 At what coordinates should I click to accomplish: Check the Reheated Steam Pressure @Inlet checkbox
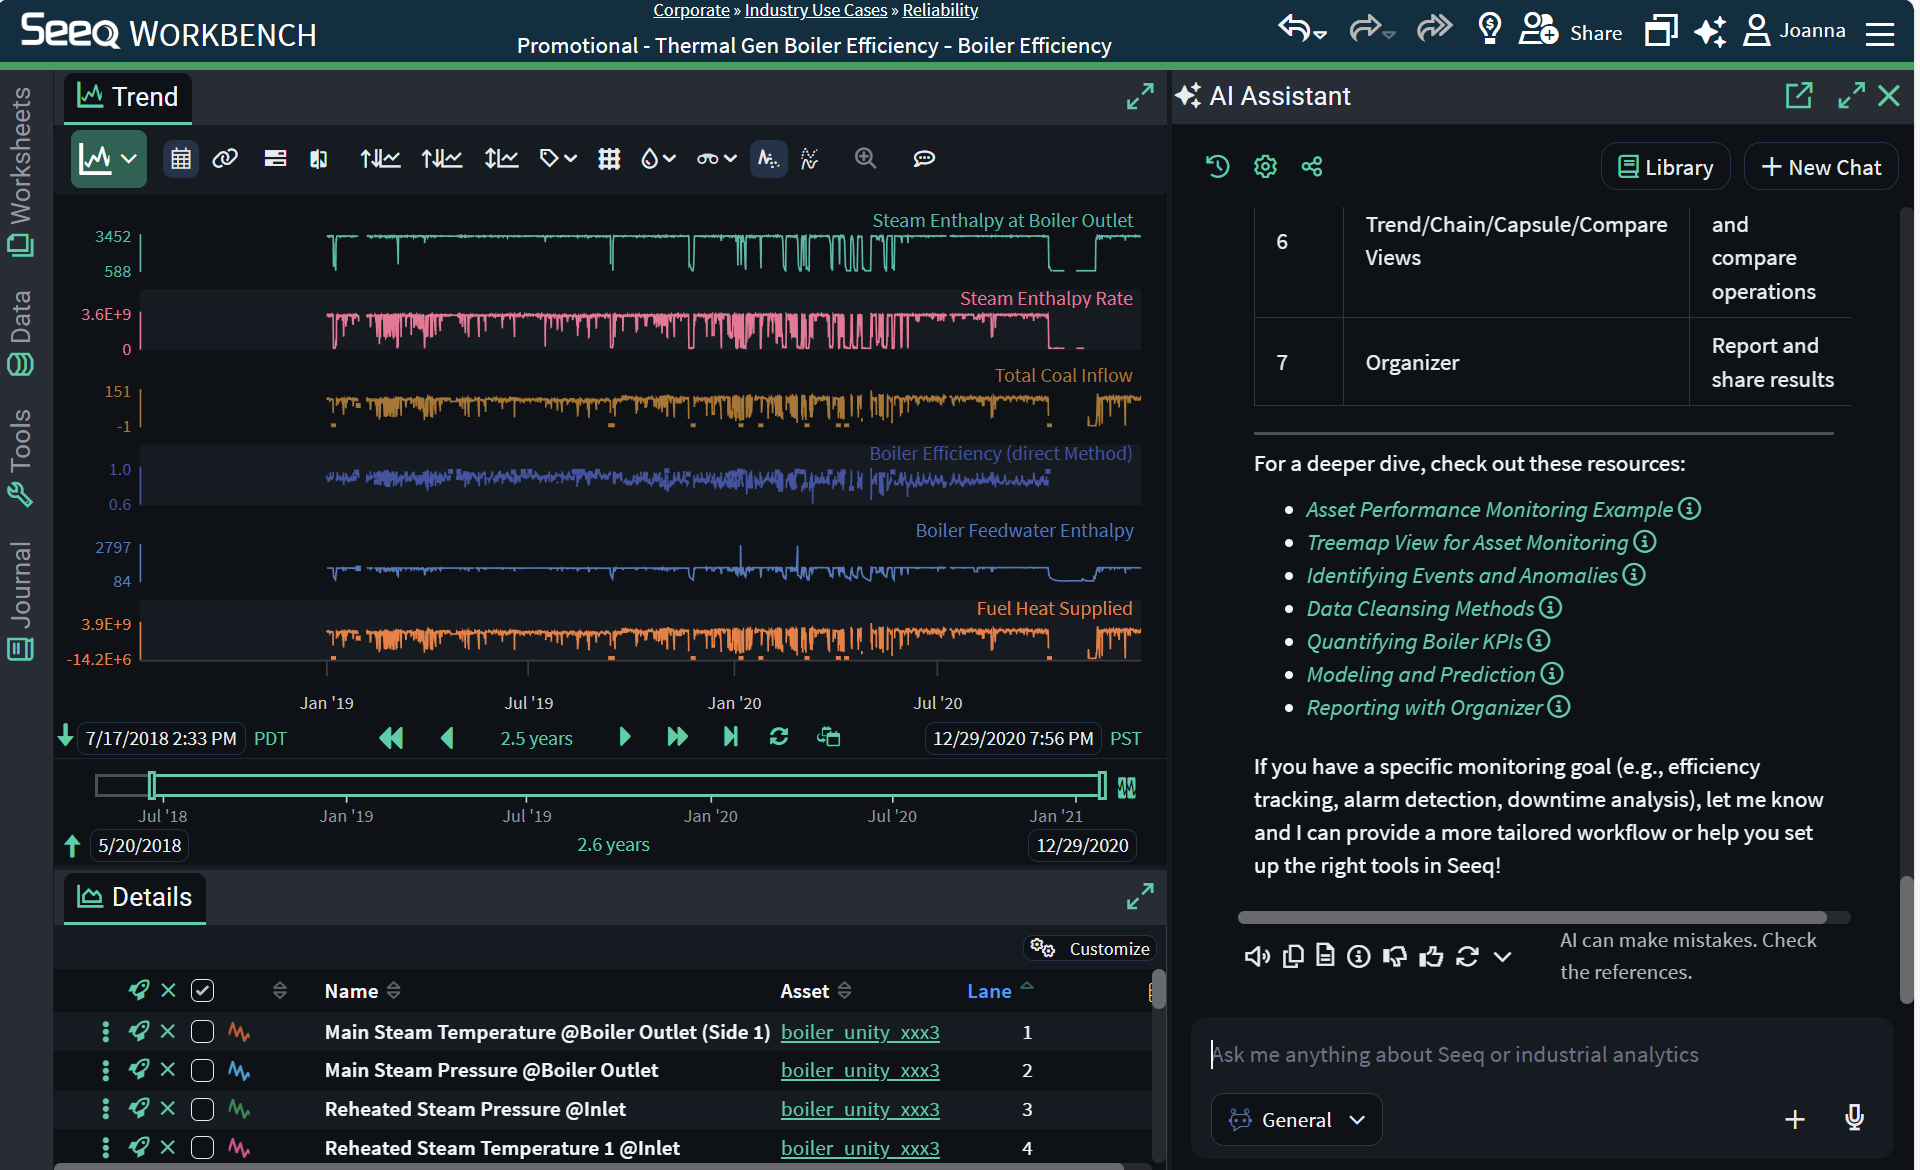tap(202, 1109)
